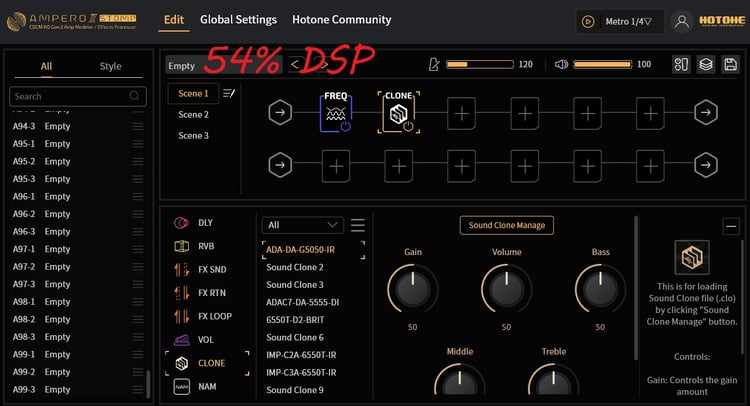Viewport: 750px width, 406px height.
Task: Select the VOL effect category
Action: 206,340
